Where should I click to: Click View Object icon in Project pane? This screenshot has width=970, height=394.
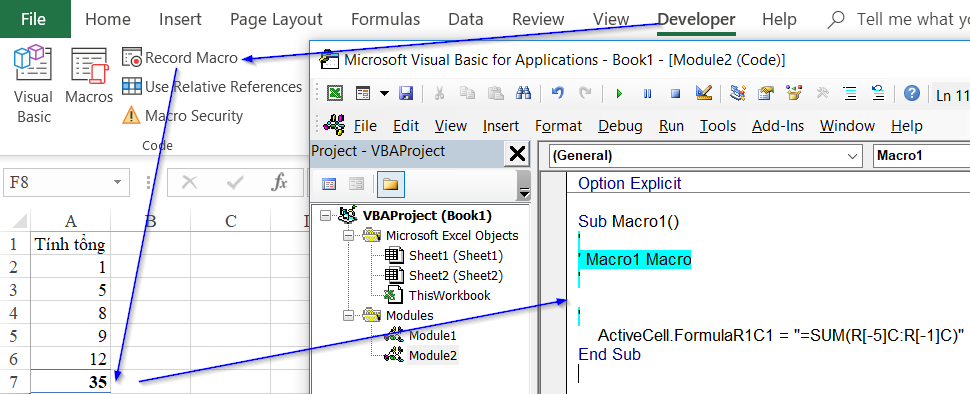357,184
